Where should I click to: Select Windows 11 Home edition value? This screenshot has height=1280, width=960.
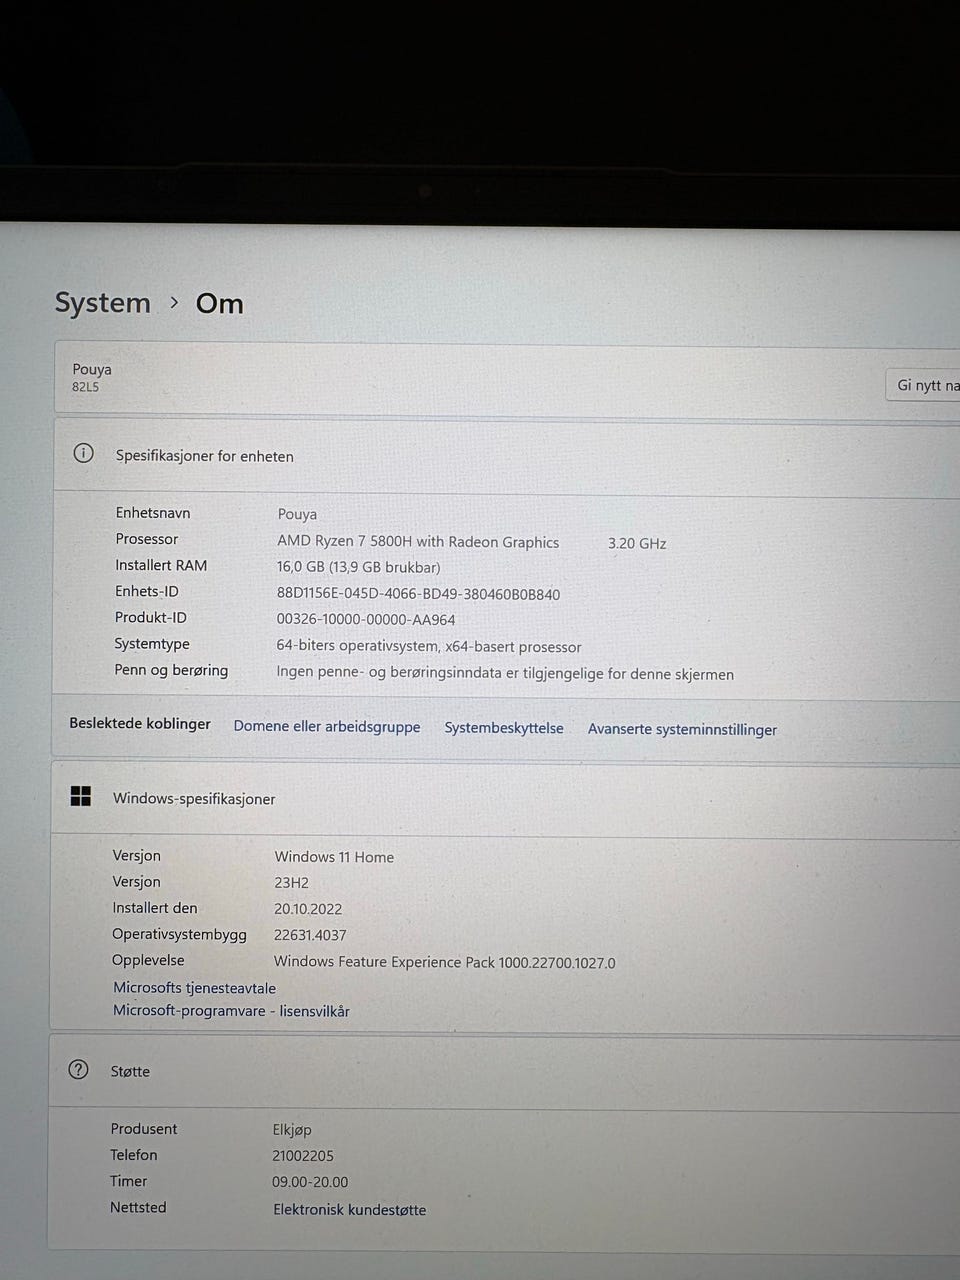pyautogui.click(x=334, y=857)
